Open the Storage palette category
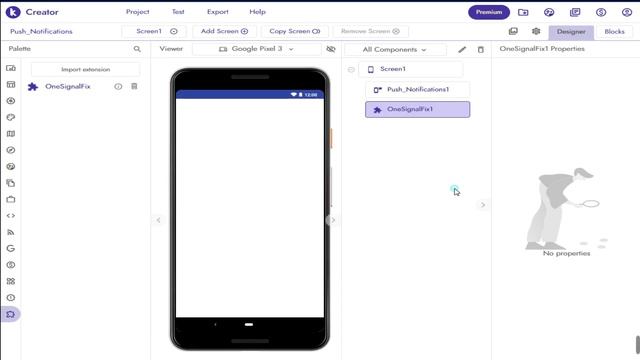Image resolution: width=640 pixels, height=360 pixels. (x=11, y=183)
